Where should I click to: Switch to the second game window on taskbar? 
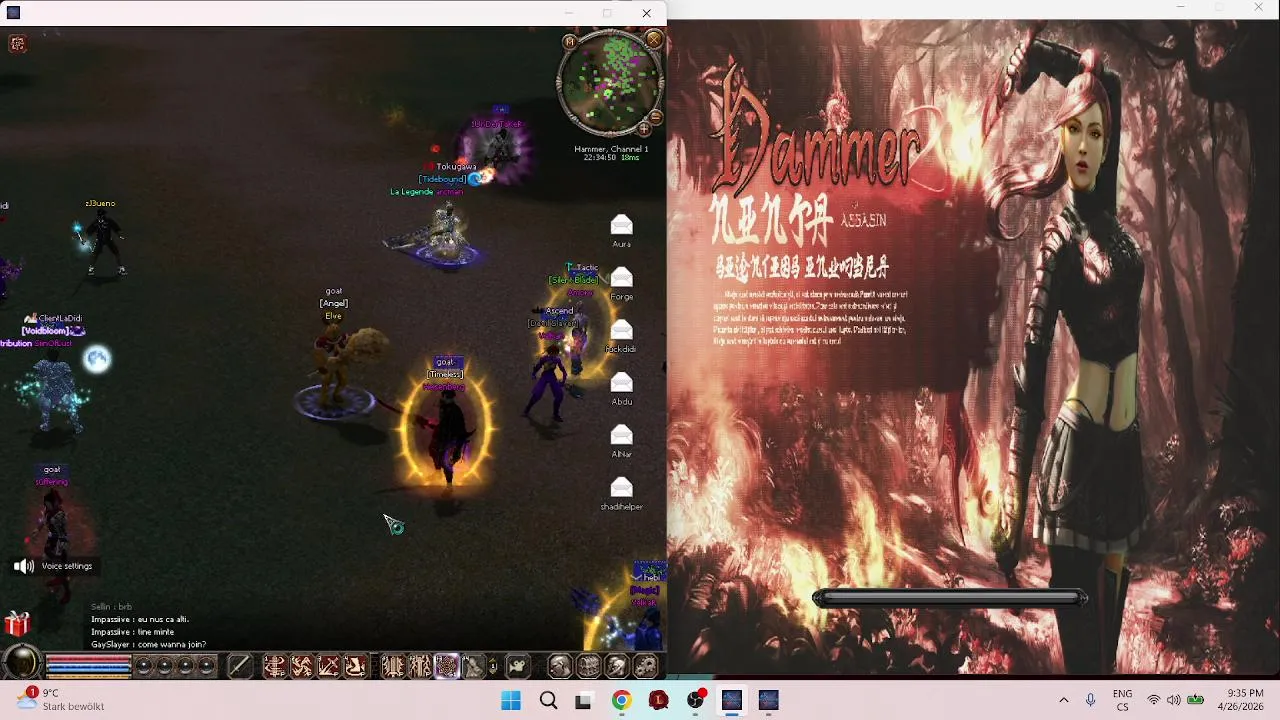pyautogui.click(x=768, y=701)
